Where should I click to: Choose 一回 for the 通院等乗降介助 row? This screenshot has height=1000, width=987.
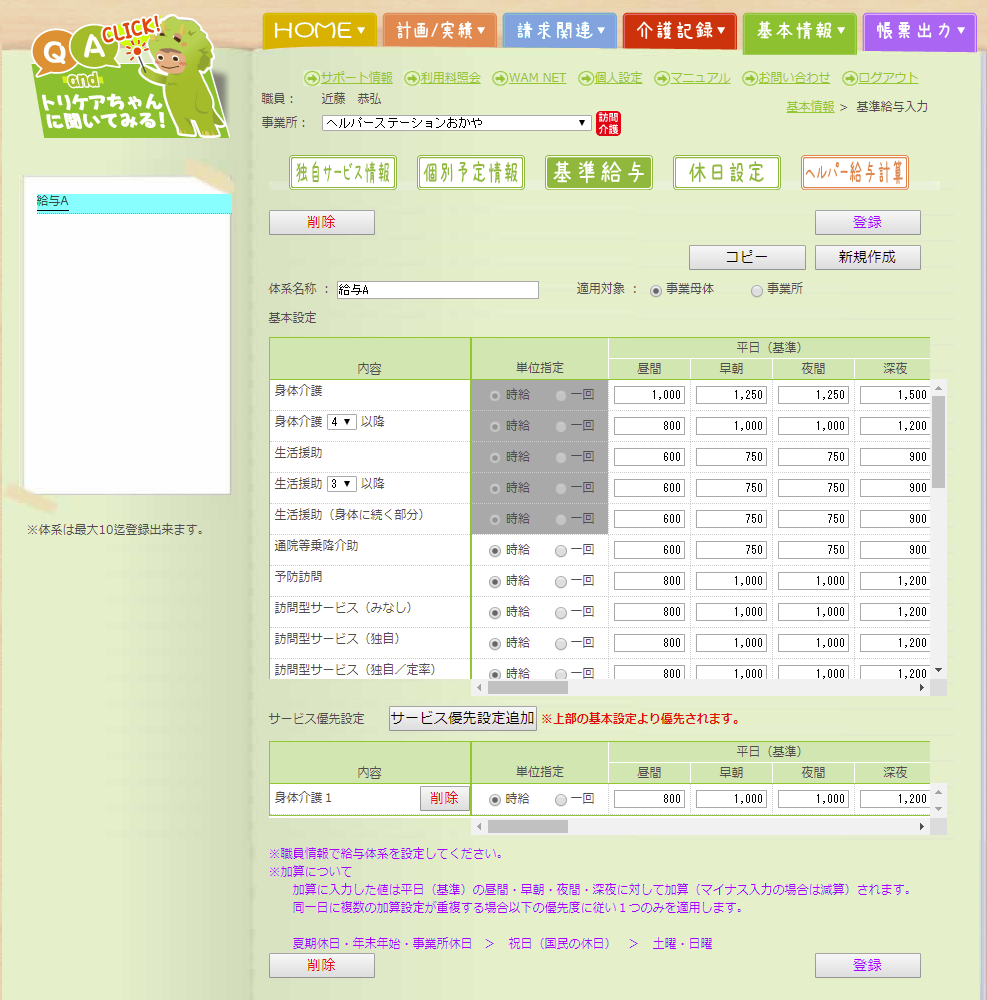561,550
